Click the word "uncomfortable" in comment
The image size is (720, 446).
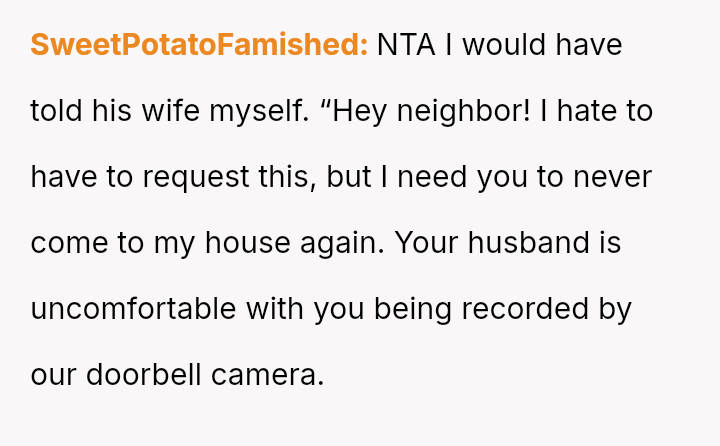click(x=134, y=309)
